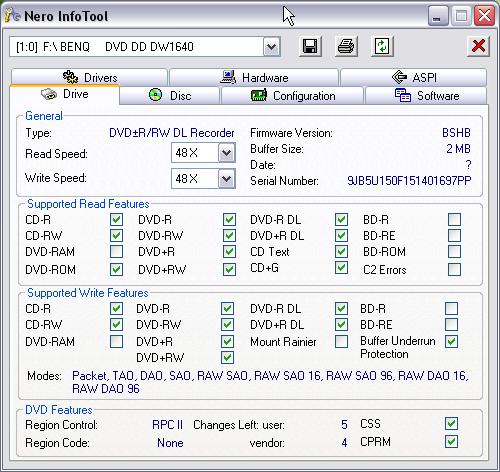
Task: Minimize the Nero InfoTool window
Action: (437, 16)
